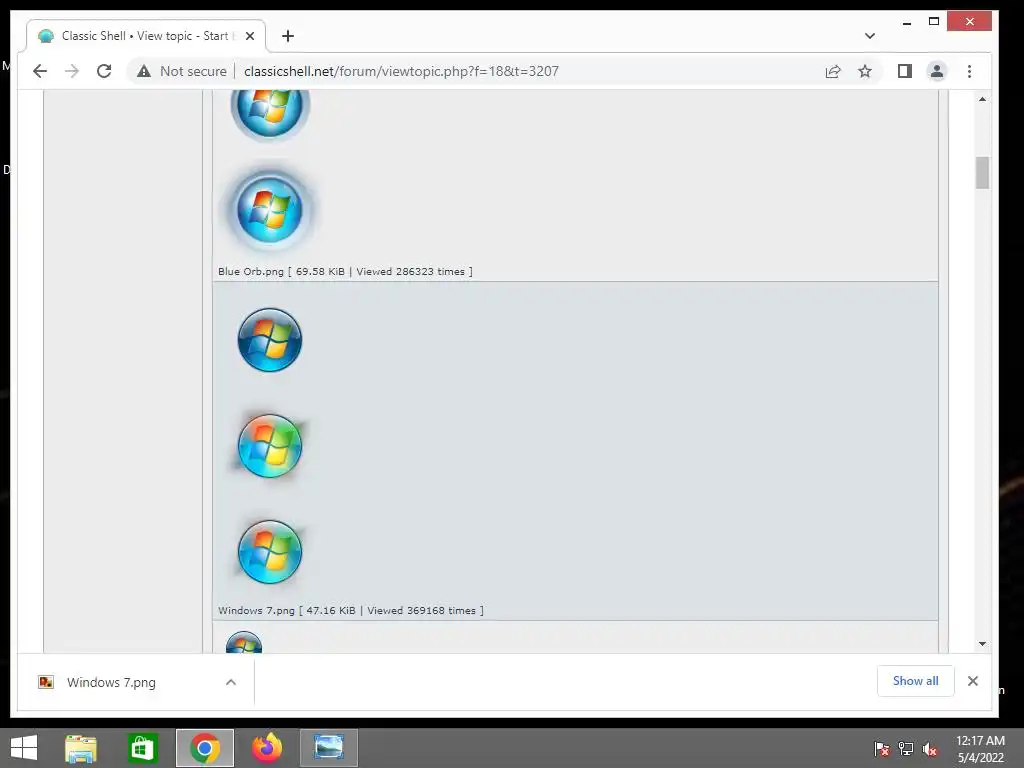Open the taskbar clock and date
The height and width of the screenshot is (768, 1024).
[980, 749]
